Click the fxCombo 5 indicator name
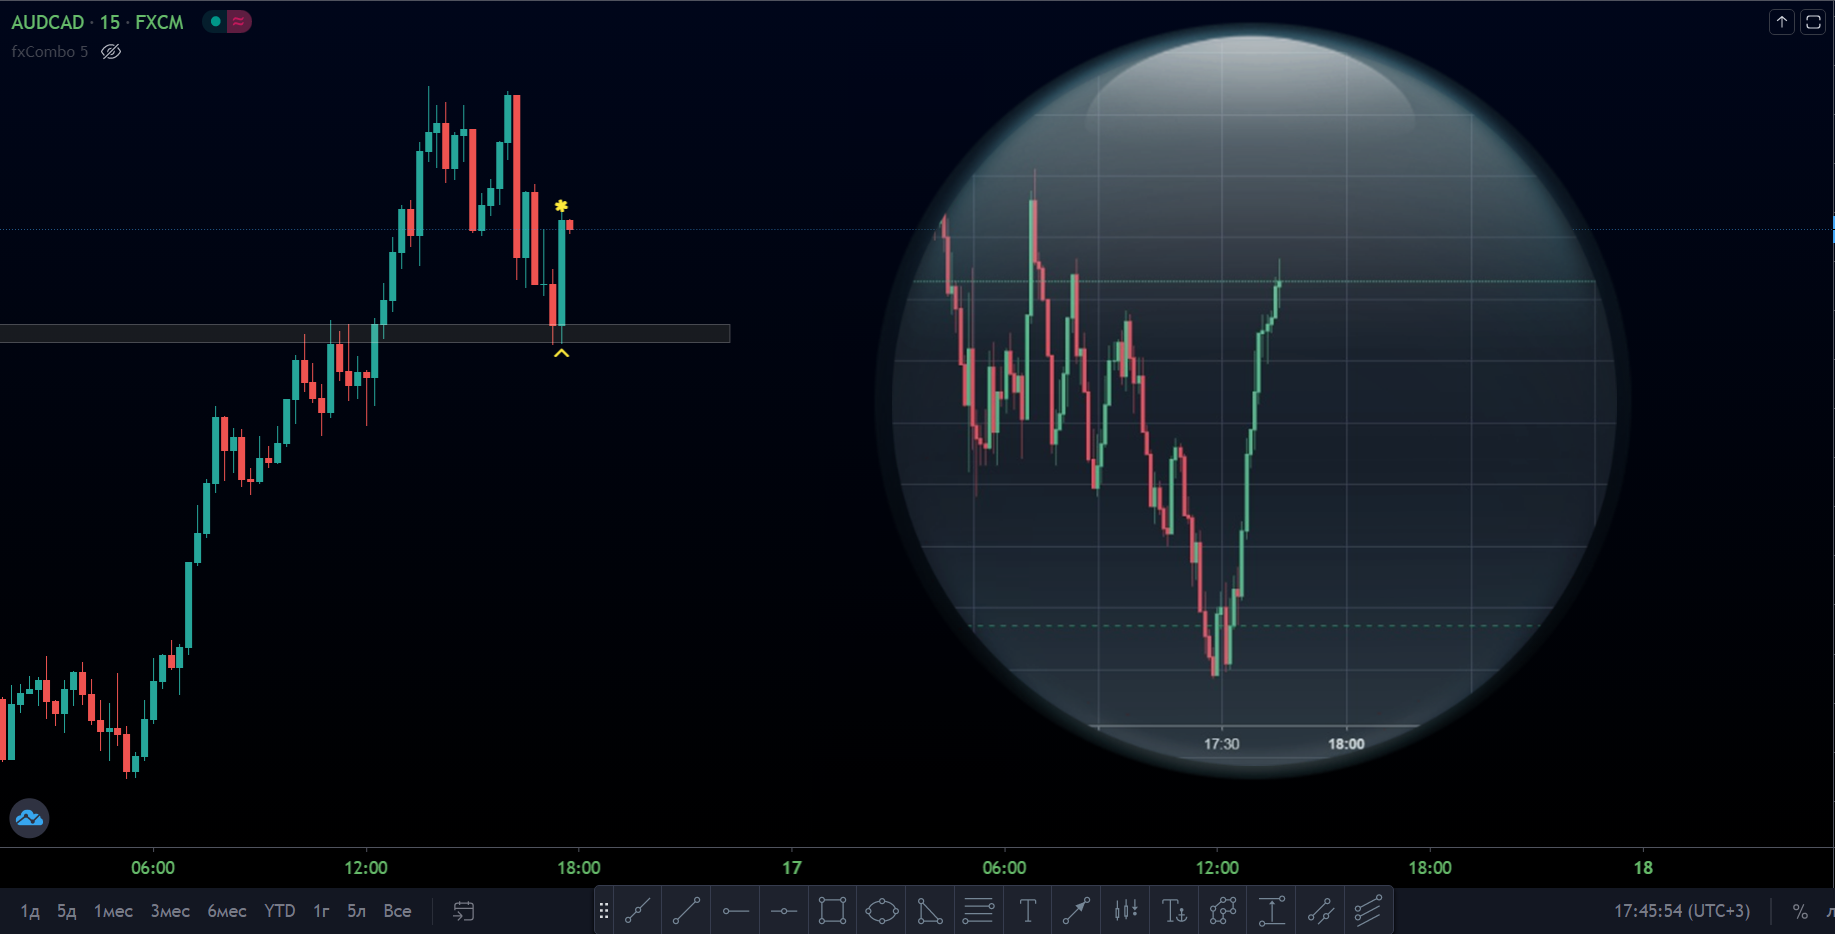The height and width of the screenshot is (934, 1835). 50,51
